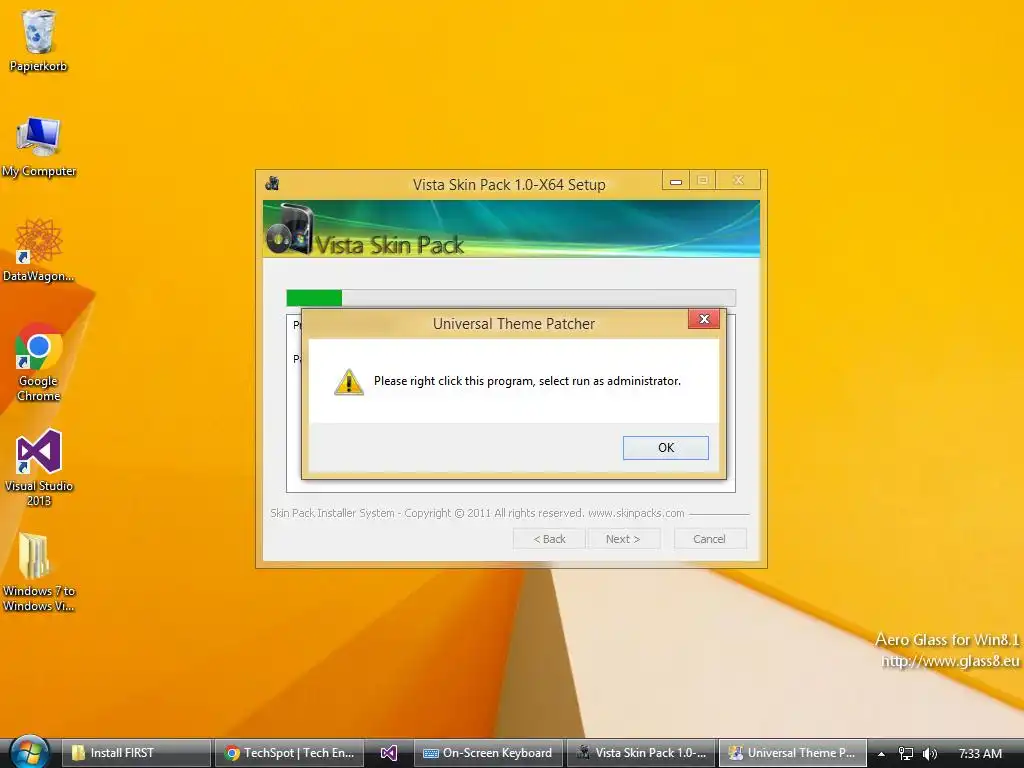This screenshot has width=1024, height=768.
Task: Click the Universal Theme Patcher title text
Action: 514,324
